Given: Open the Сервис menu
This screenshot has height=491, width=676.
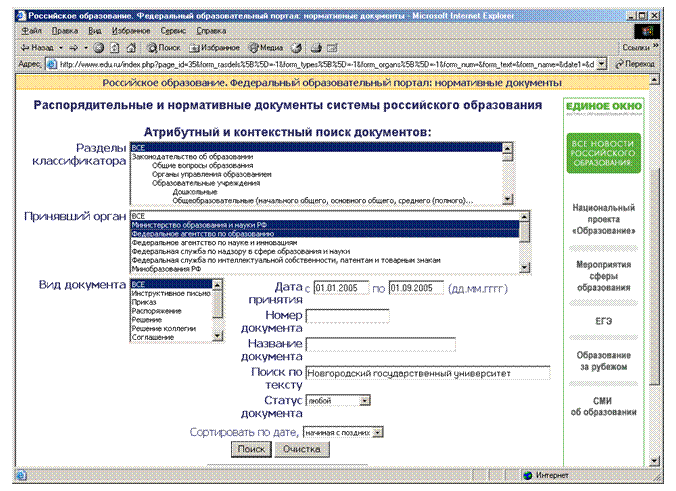Looking at the screenshot, I should coord(173,31).
